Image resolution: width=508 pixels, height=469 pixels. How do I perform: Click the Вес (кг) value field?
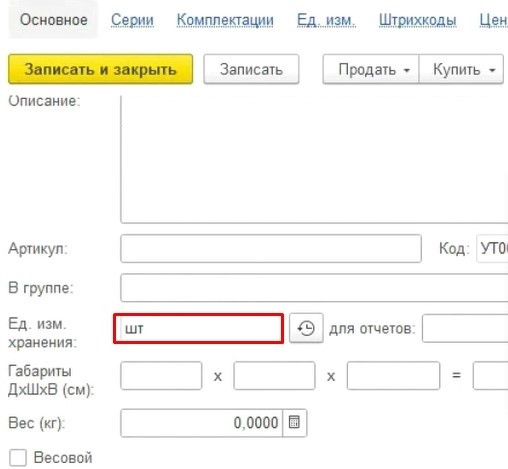pyautogui.click(x=202, y=423)
